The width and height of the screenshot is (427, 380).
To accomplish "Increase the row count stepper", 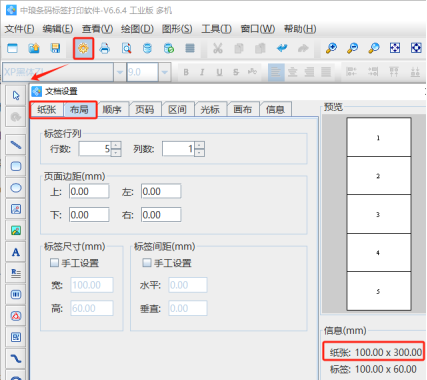I will pos(116,145).
